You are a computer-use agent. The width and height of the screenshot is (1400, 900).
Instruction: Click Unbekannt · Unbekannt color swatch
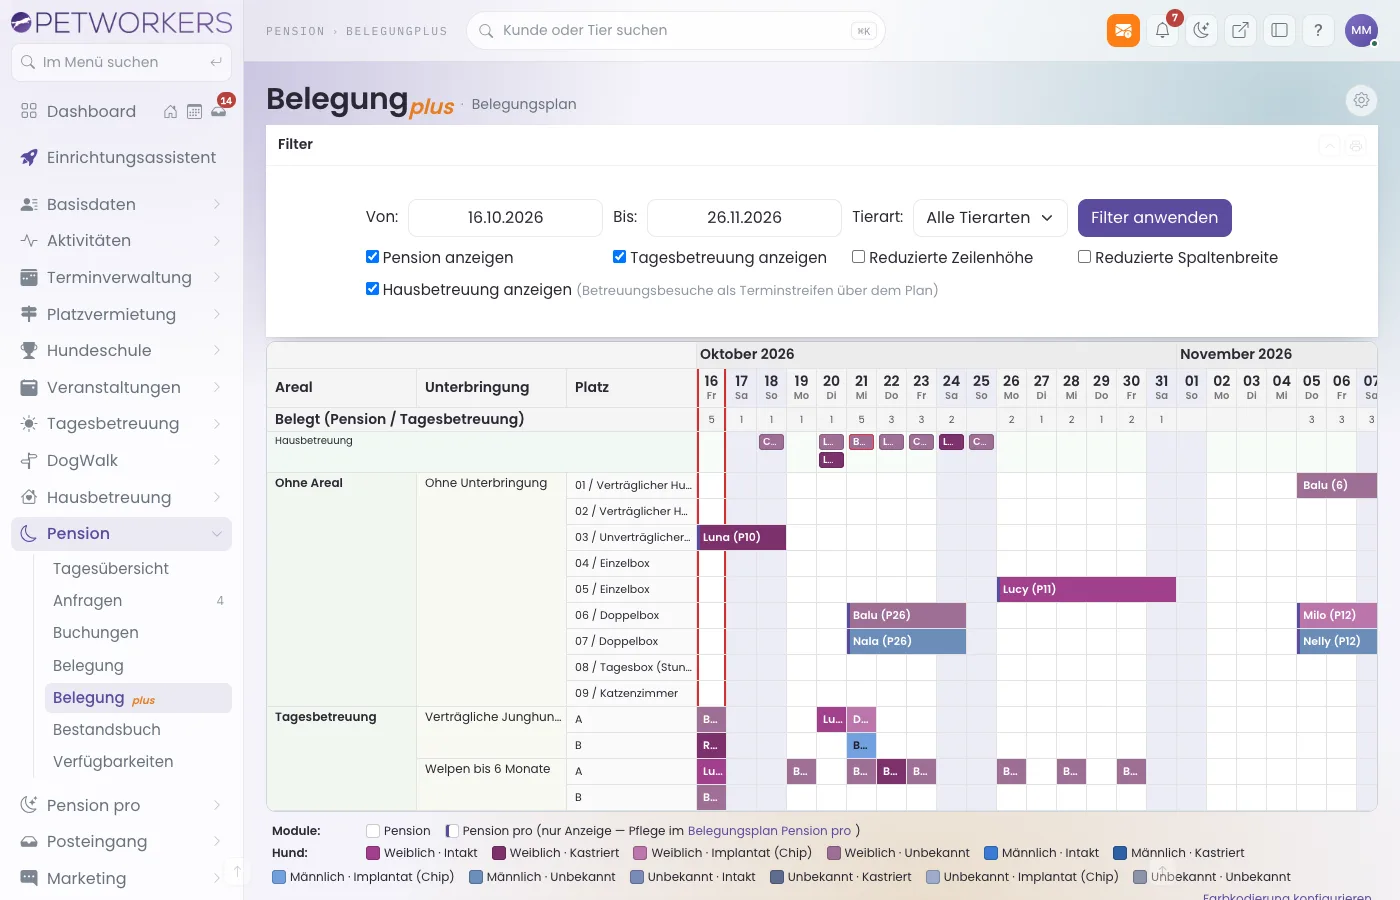(x=1140, y=877)
